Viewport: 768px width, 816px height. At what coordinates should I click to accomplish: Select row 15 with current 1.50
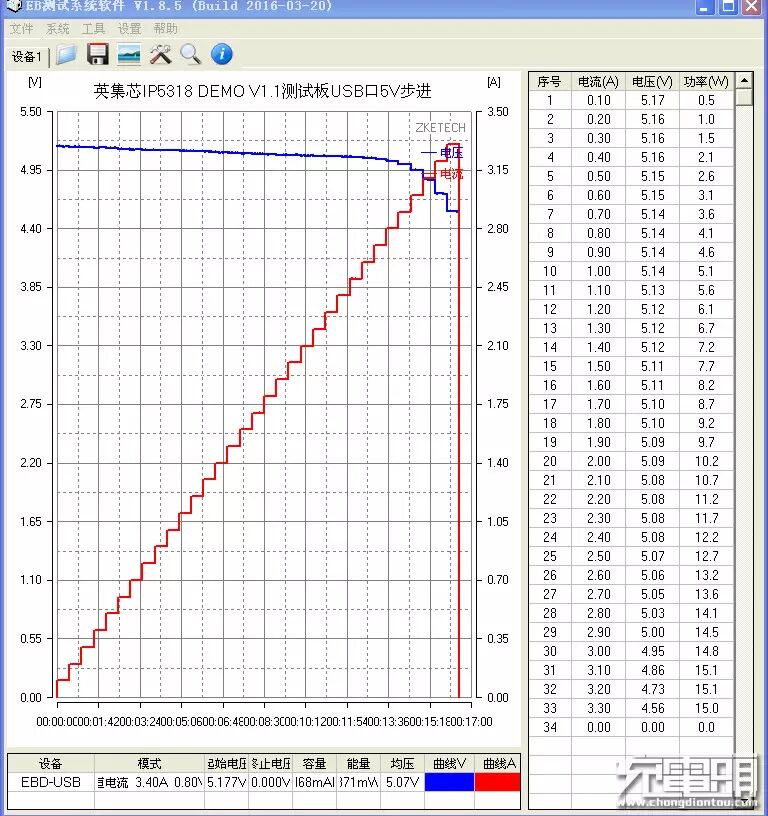click(632, 366)
